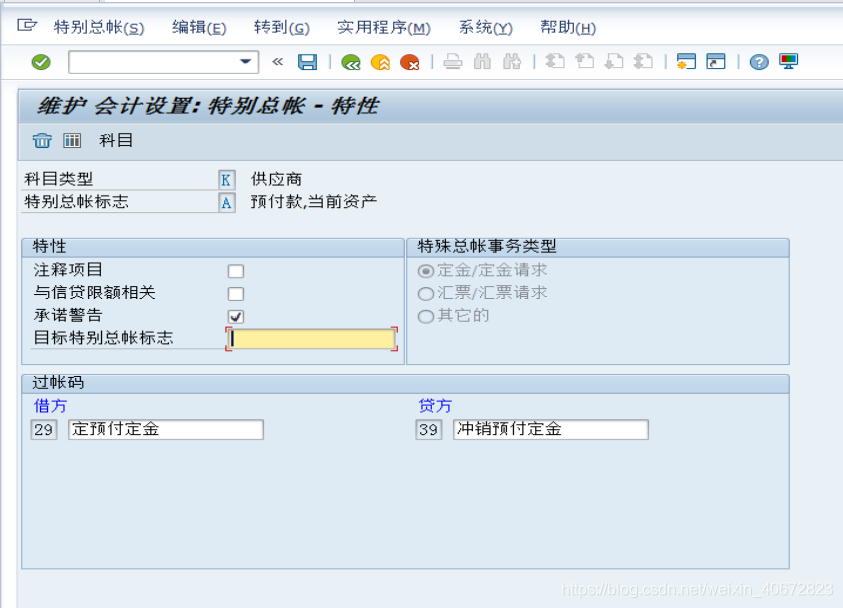Viewport: 843px width, 608px height.
Task: Open the 实用程序(M) menu
Action: click(384, 27)
